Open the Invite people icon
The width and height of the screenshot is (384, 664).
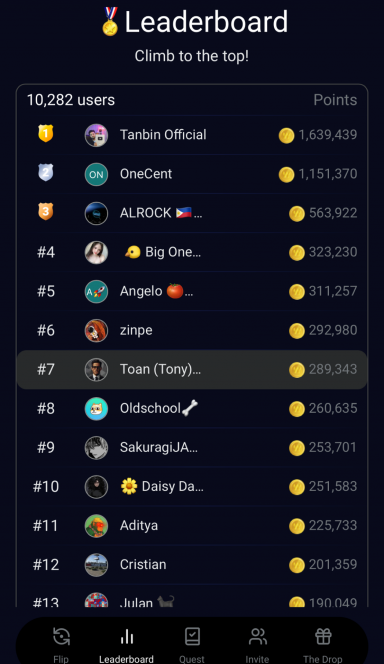point(257,636)
